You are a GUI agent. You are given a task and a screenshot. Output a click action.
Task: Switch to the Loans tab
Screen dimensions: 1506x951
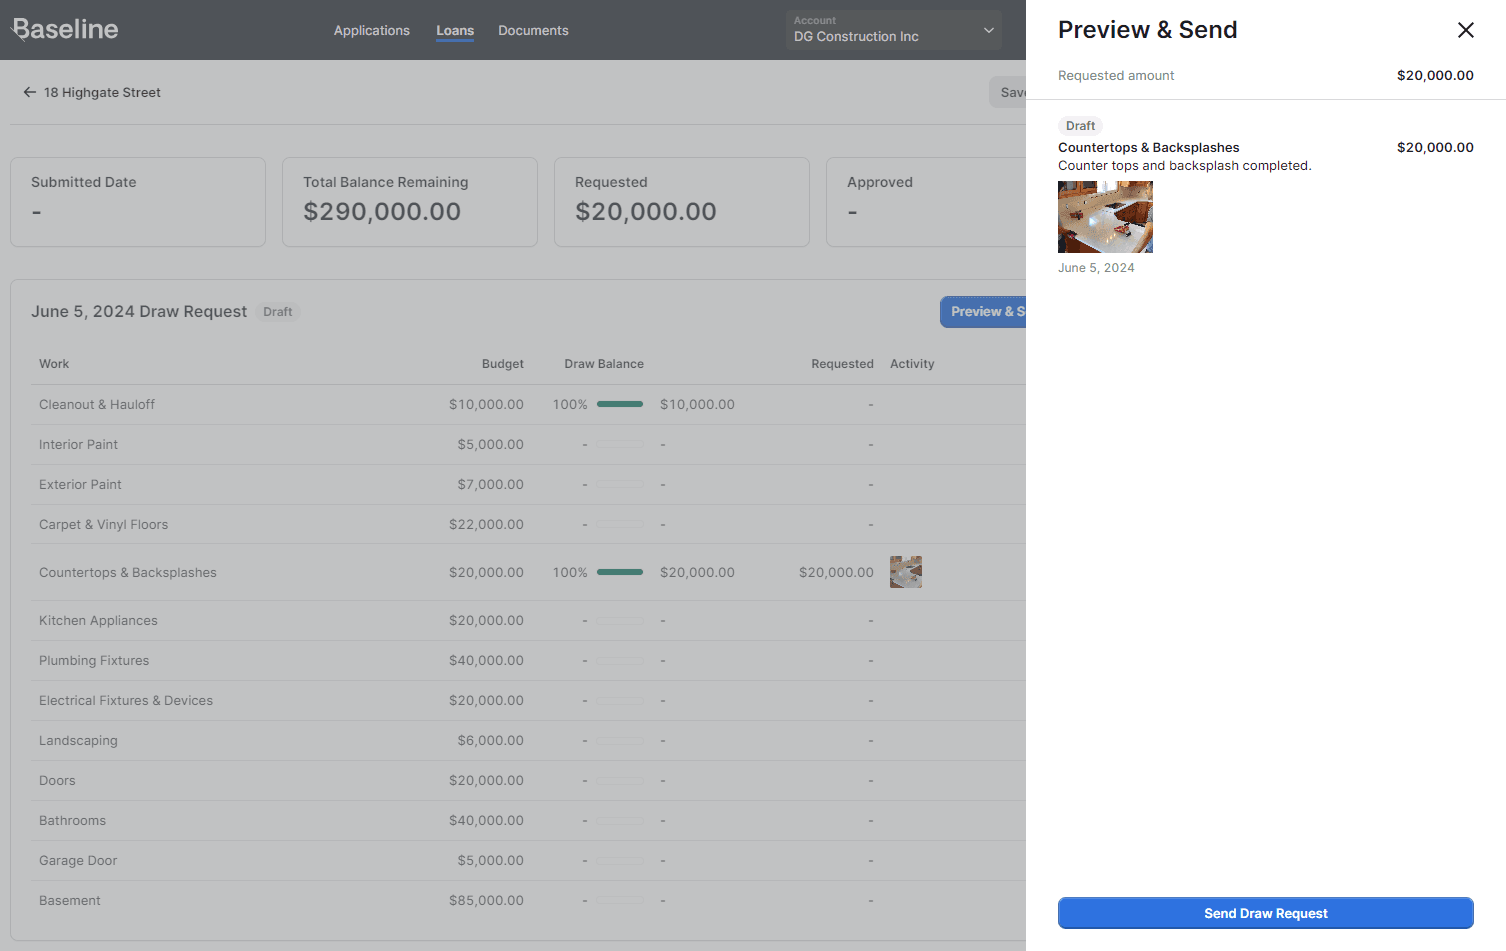455,31
